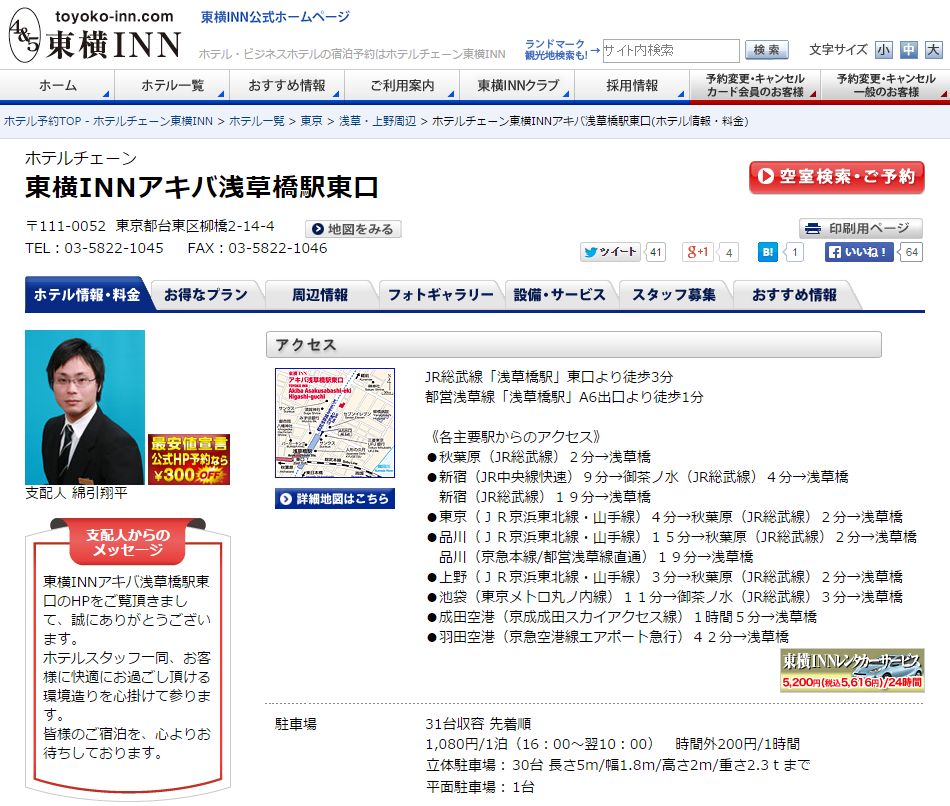Click the 池袋（東京メトロ丸ノ内線） access line

tap(665, 597)
